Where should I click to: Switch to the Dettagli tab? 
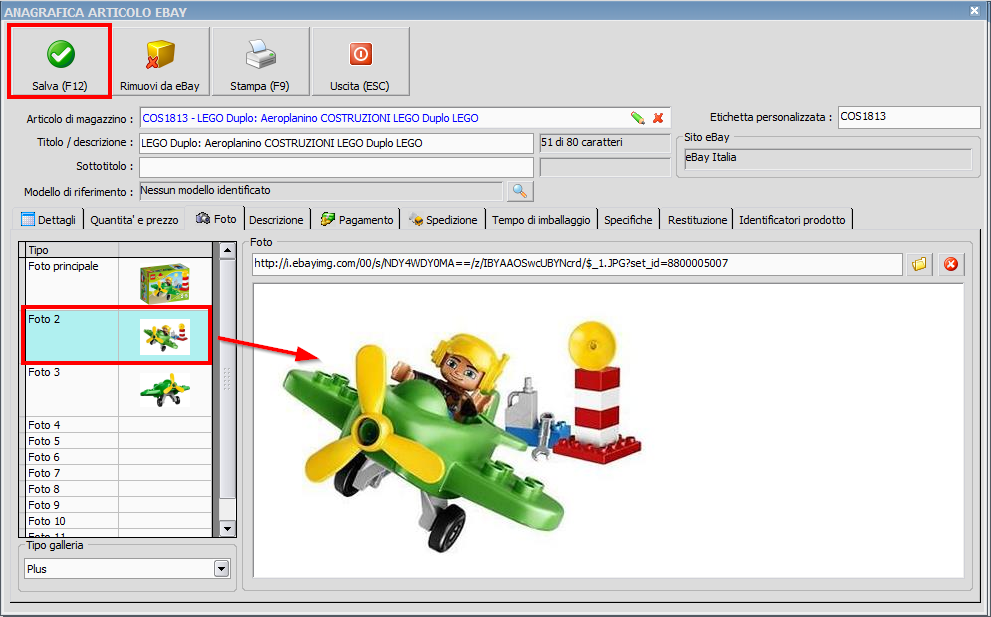(49, 220)
